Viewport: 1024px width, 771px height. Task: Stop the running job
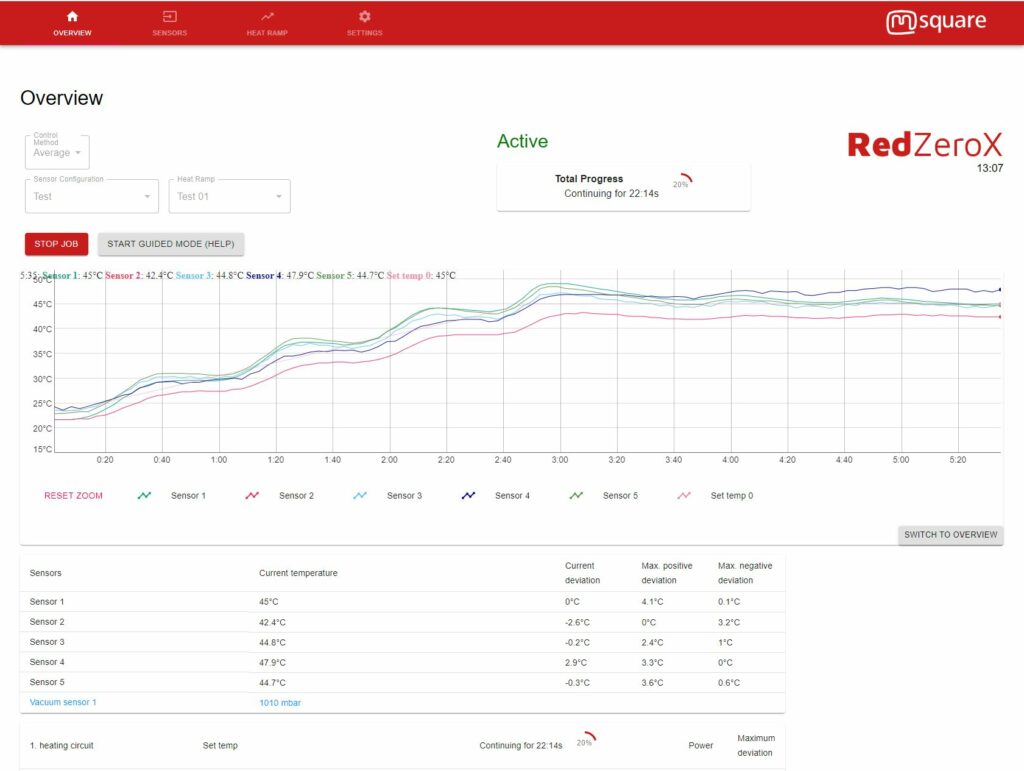pyautogui.click(x=56, y=244)
